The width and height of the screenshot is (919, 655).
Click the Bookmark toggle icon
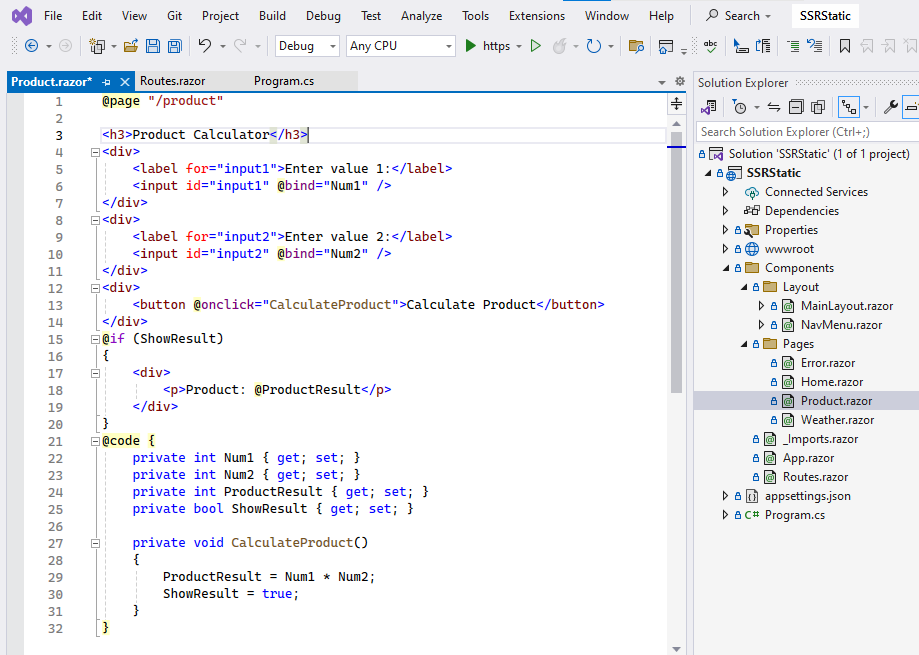click(845, 46)
